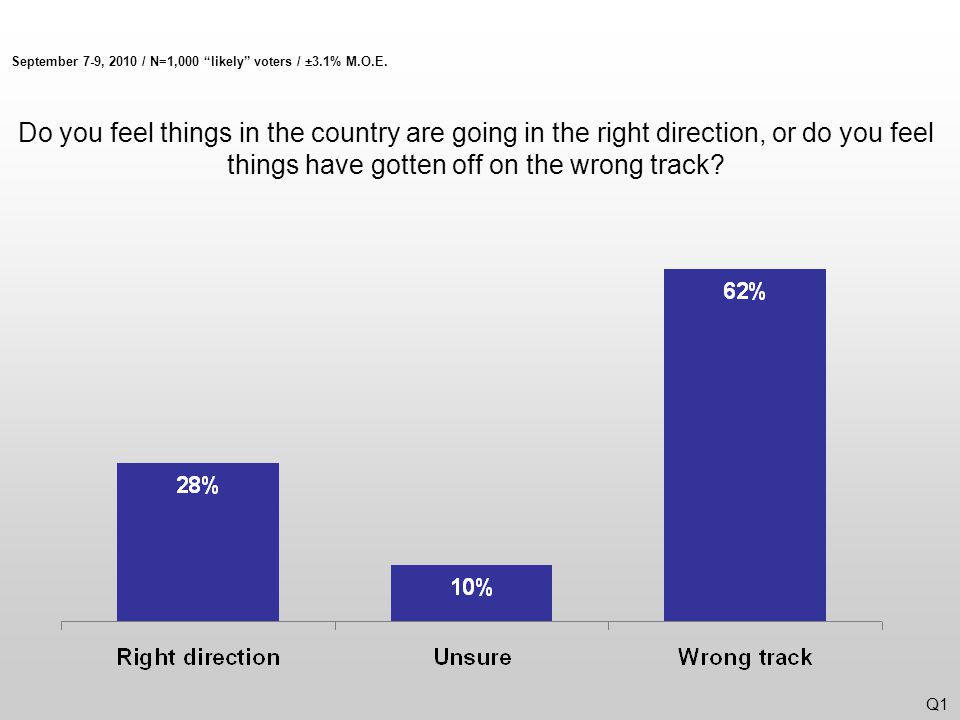Click the Q1 slide label
The width and height of the screenshot is (960, 720).
pos(936,703)
